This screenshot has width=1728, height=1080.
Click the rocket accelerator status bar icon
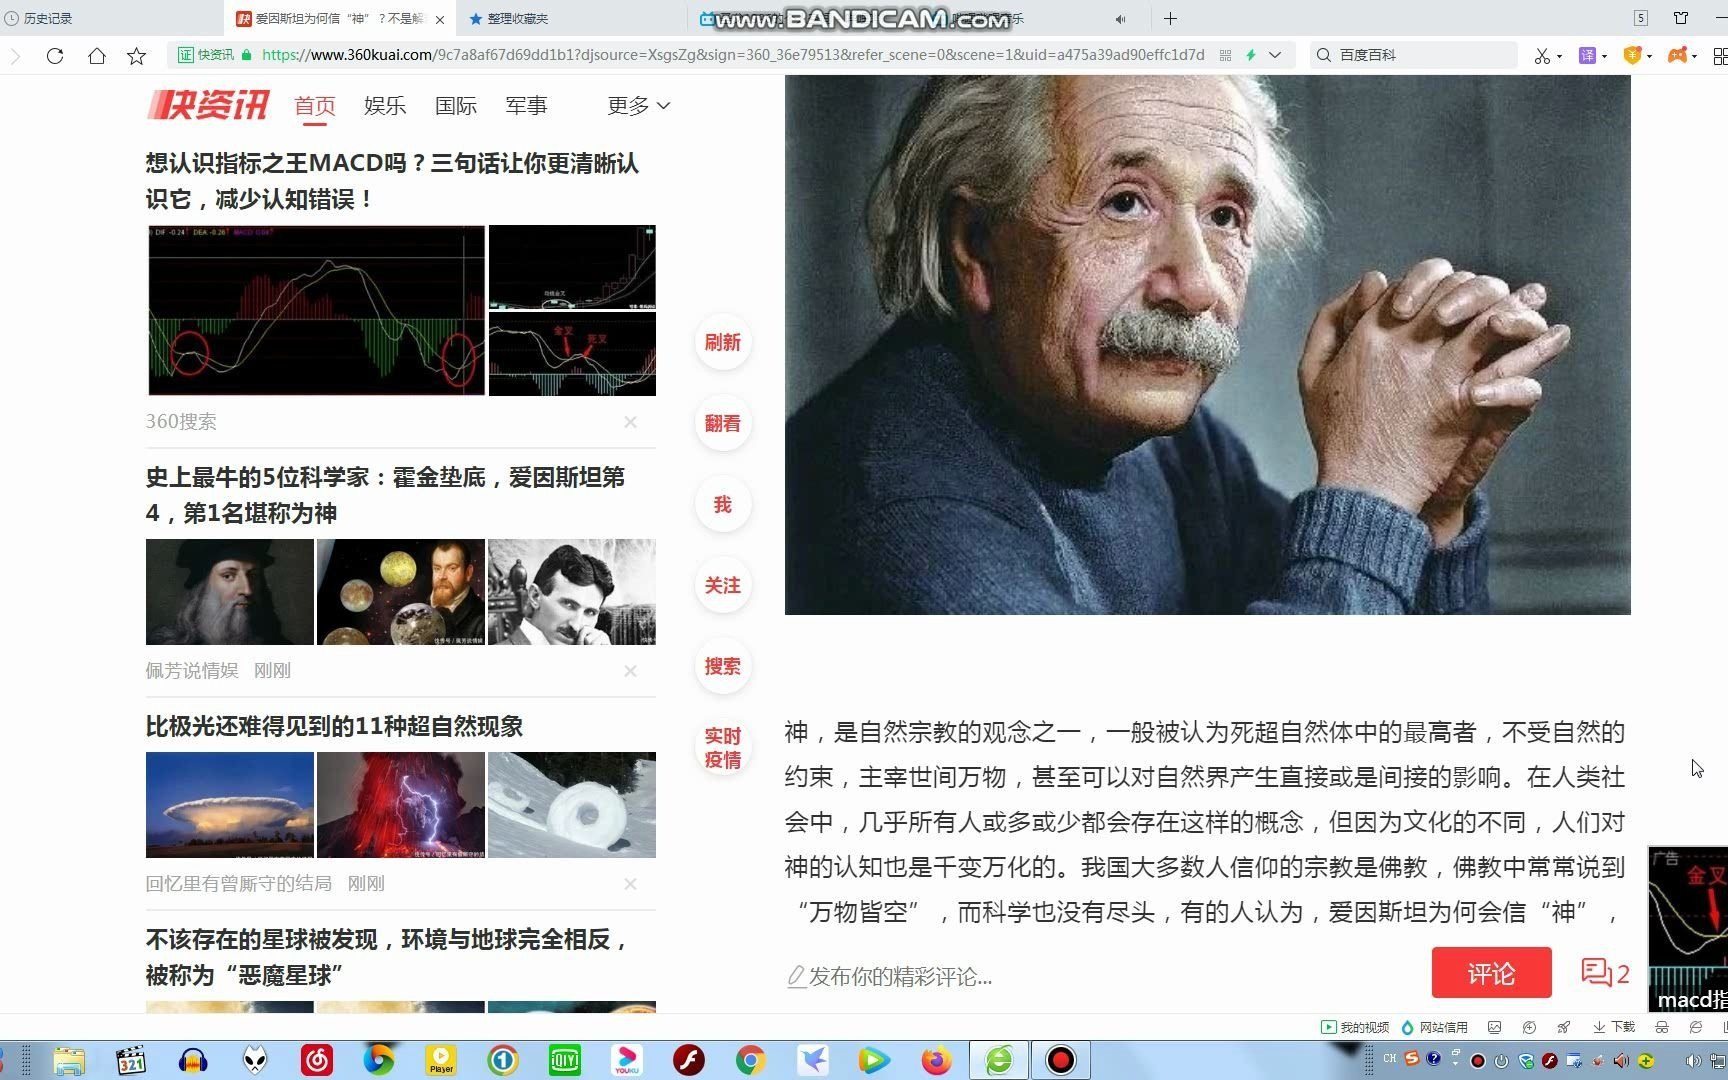[1564, 1027]
